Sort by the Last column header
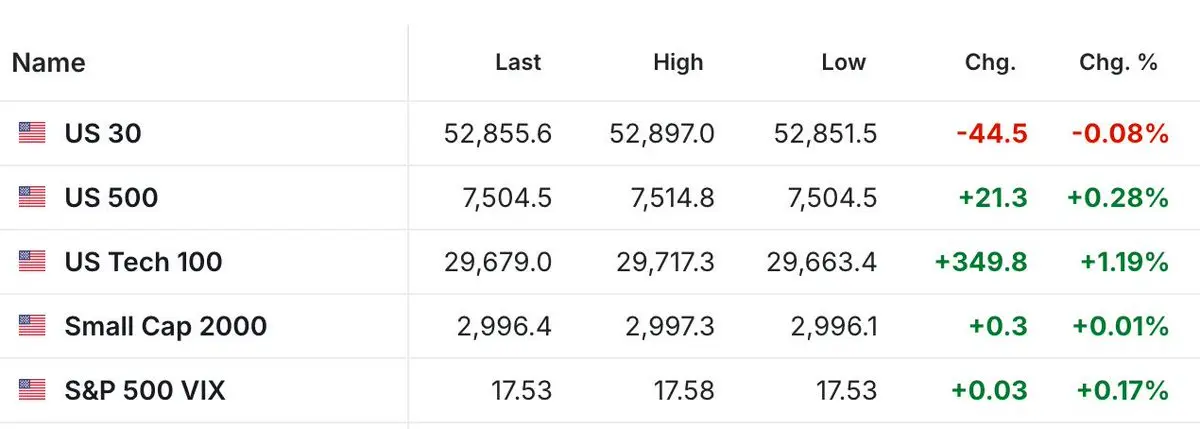The height and width of the screenshot is (429, 1200). coord(518,62)
